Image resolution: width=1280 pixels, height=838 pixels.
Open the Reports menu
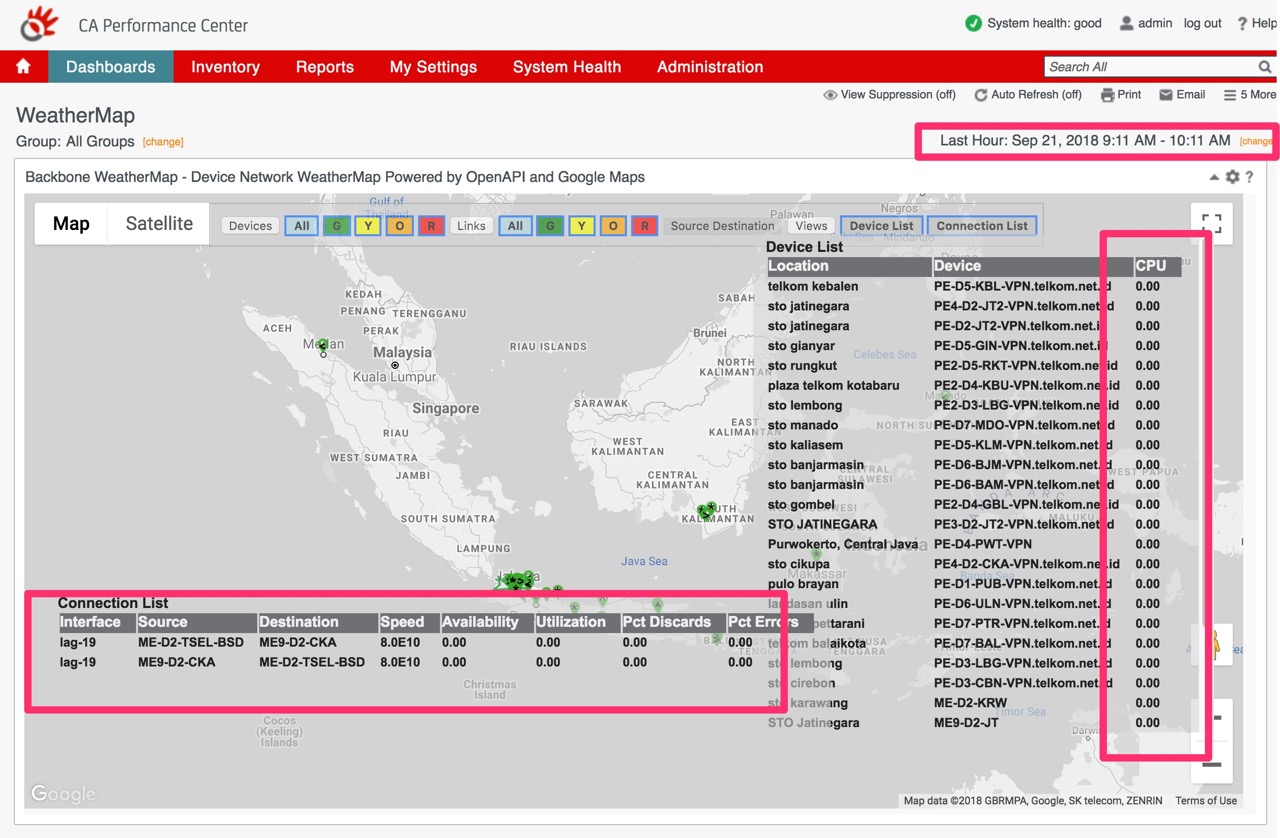pyautogui.click(x=325, y=67)
